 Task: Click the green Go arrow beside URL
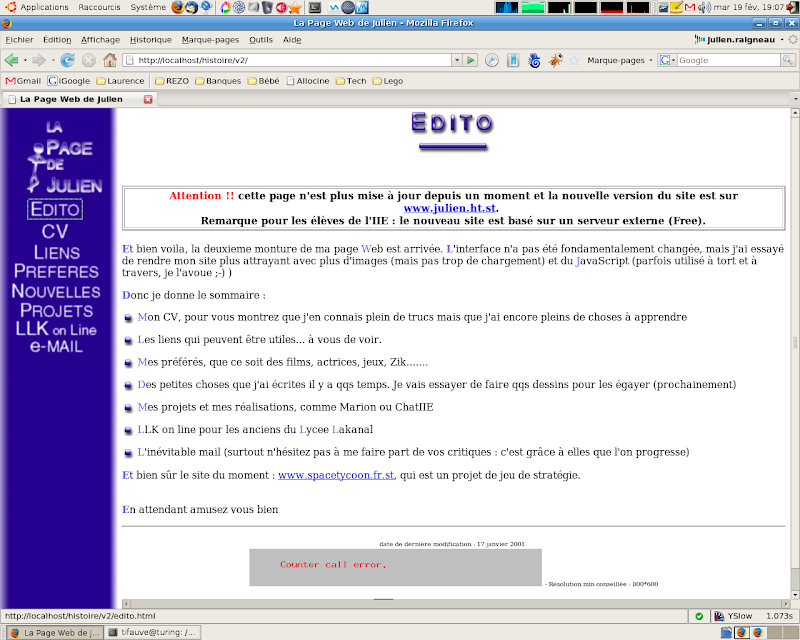click(x=470, y=60)
